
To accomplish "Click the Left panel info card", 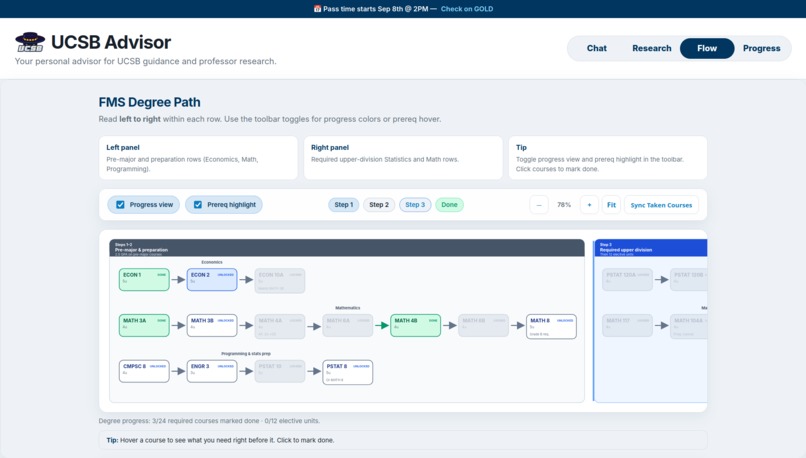I will [x=198, y=158].
